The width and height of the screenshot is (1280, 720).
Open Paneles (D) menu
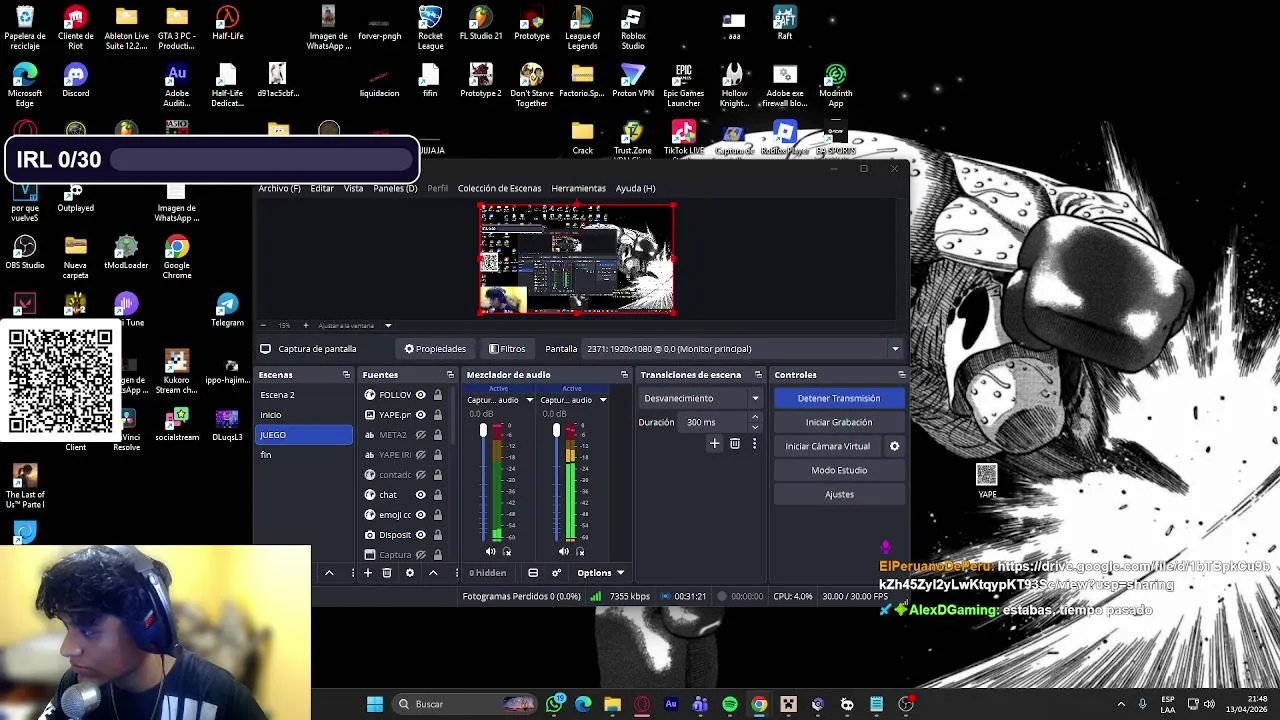[x=395, y=188]
